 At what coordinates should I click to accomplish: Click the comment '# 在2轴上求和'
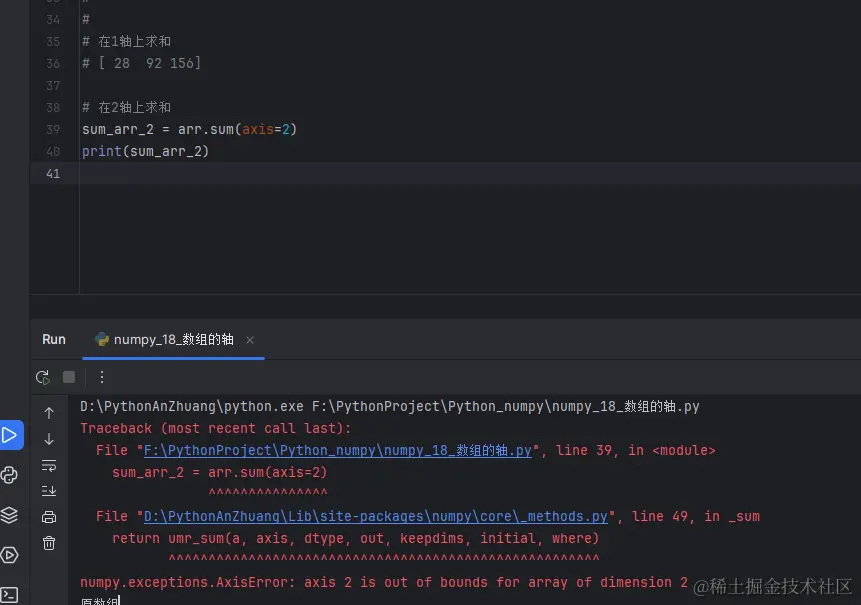click(126, 107)
